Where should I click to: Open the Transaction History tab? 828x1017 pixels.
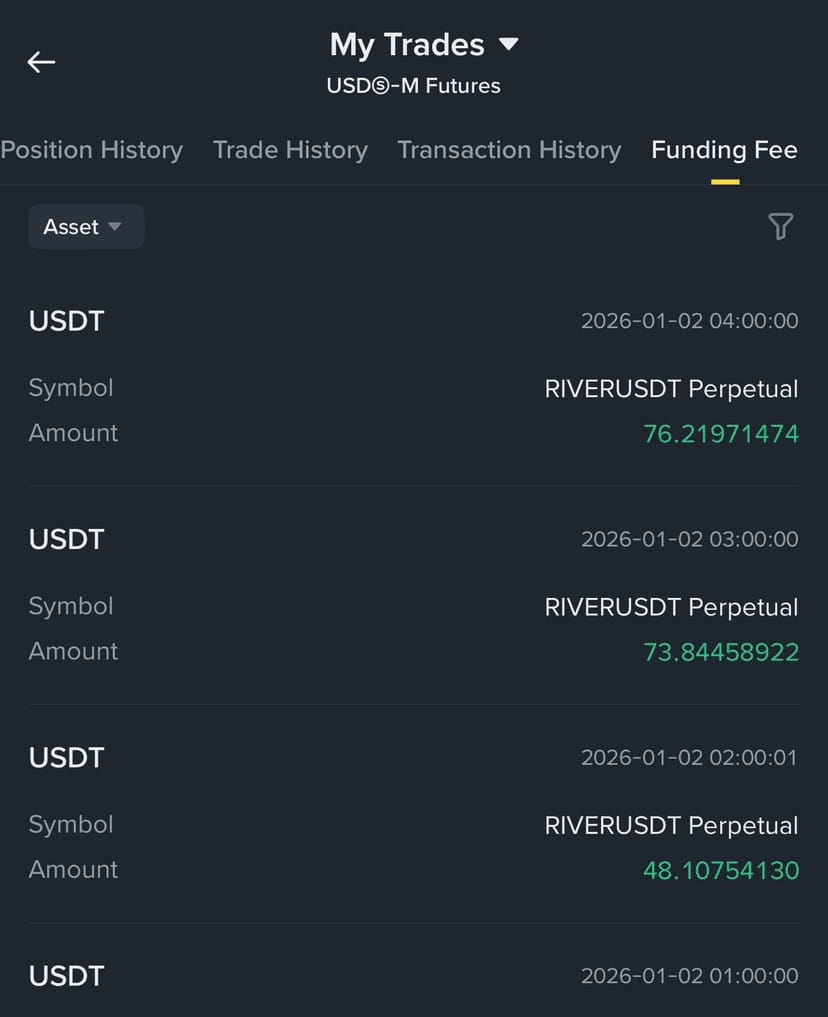(509, 150)
